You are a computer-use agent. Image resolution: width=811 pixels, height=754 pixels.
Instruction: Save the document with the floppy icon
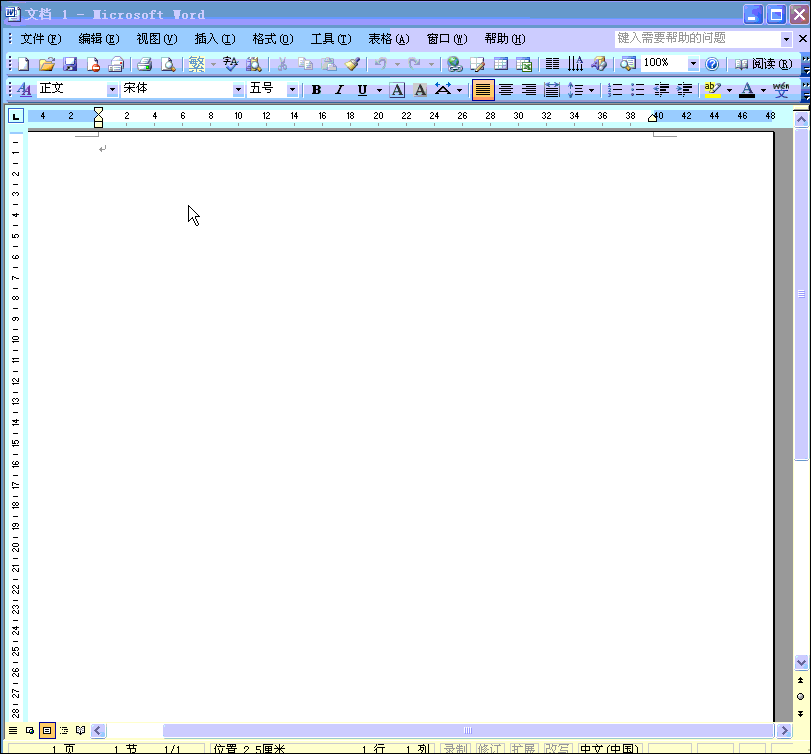[x=70, y=64]
